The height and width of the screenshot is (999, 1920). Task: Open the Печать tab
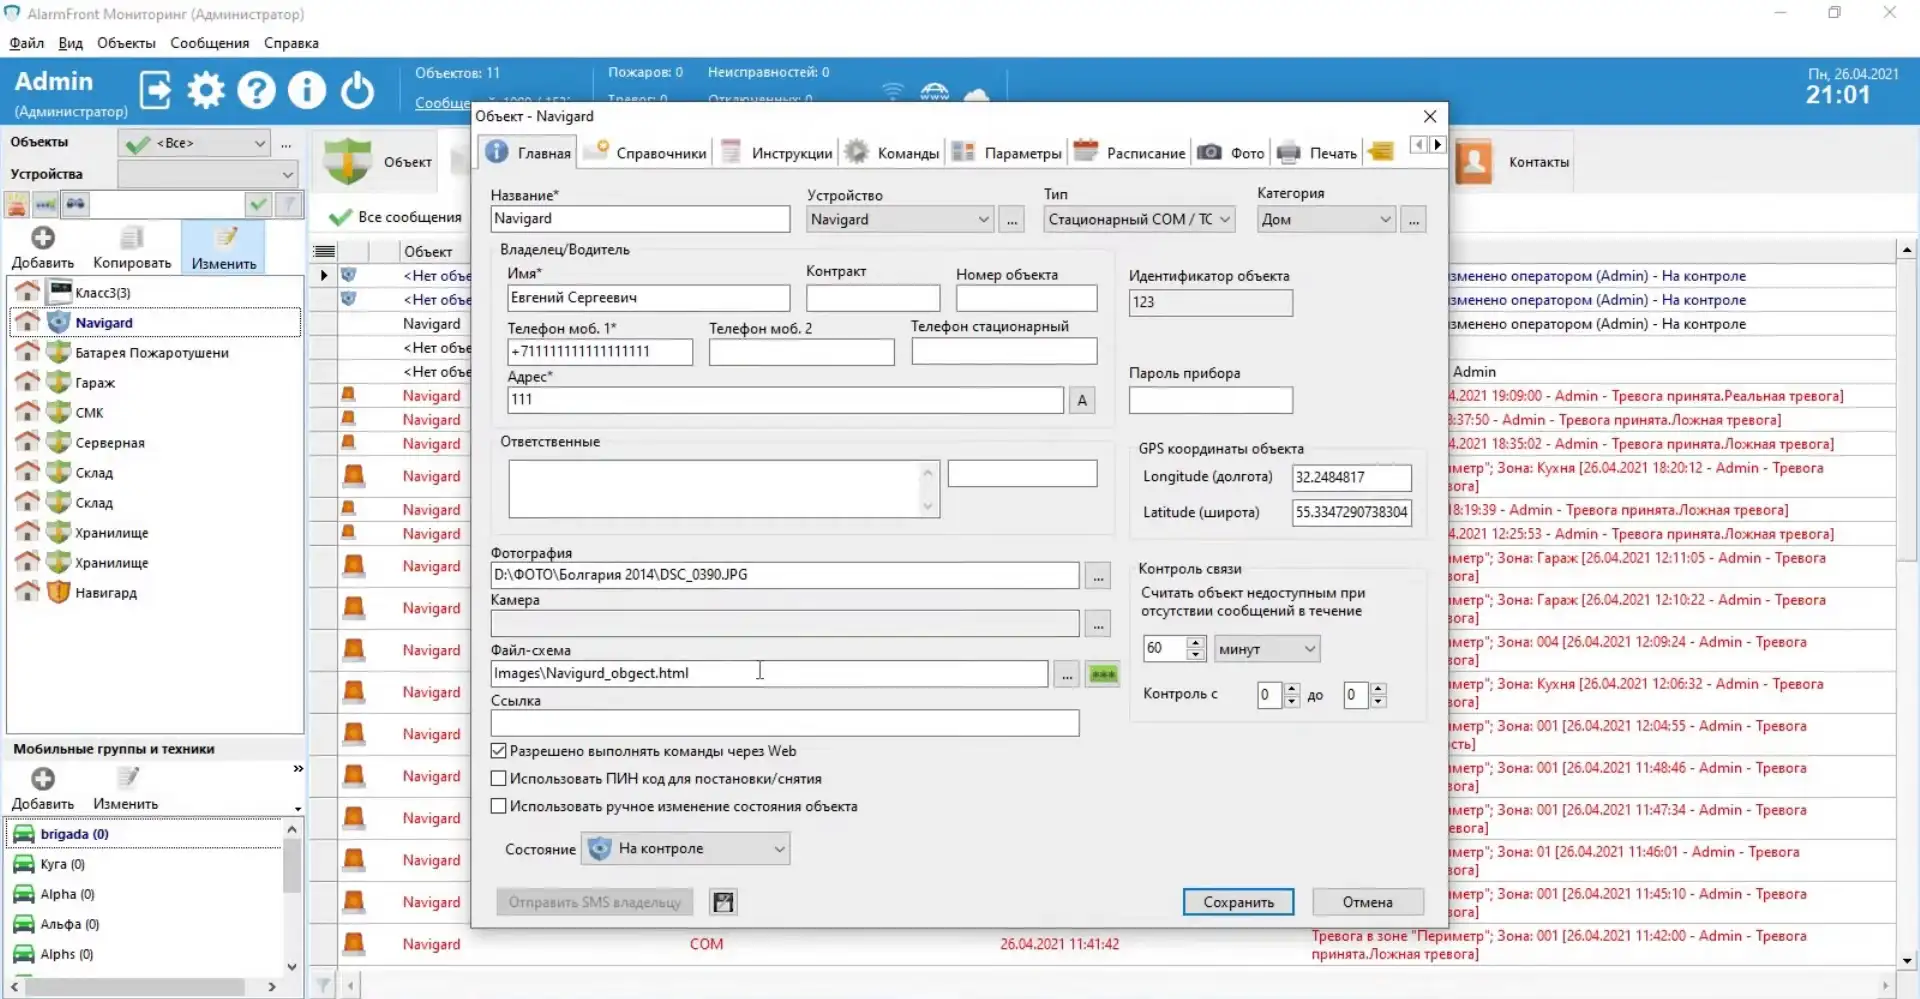click(1318, 153)
